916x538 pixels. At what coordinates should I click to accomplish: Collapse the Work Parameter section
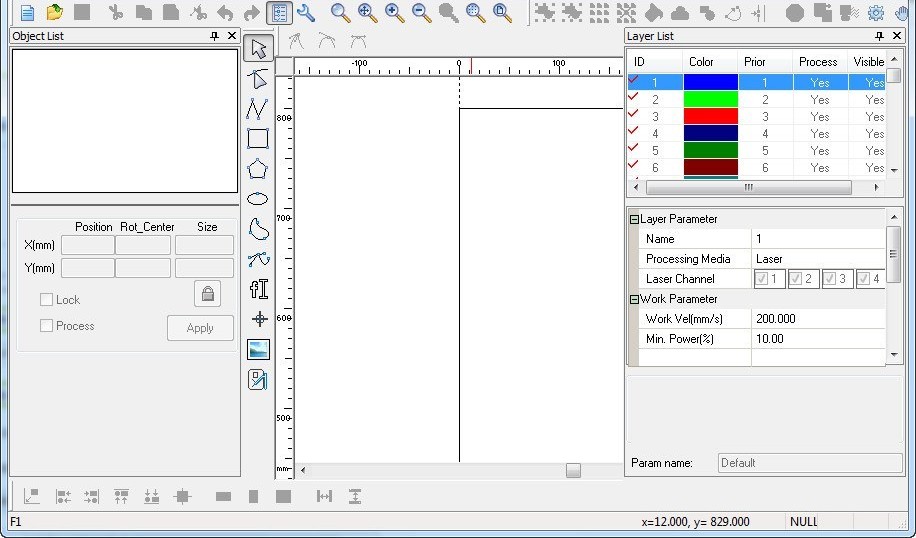coord(634,300)
